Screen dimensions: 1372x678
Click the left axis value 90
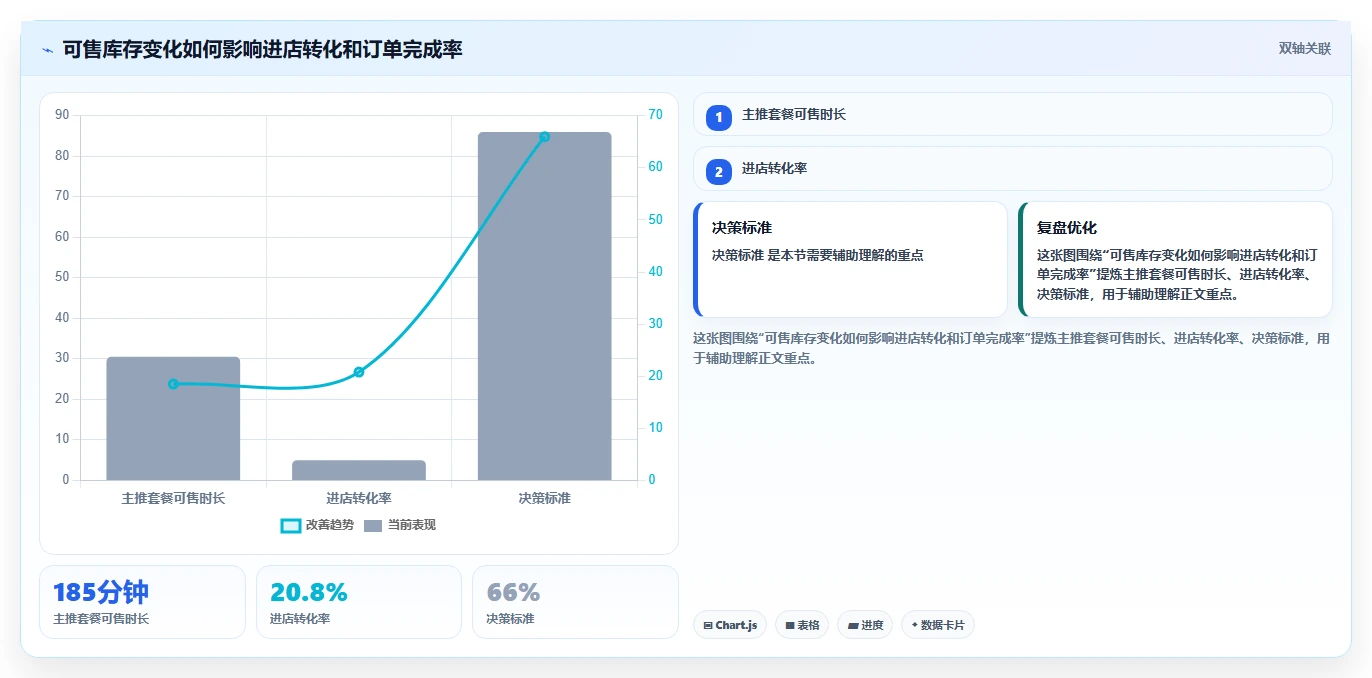62,115
